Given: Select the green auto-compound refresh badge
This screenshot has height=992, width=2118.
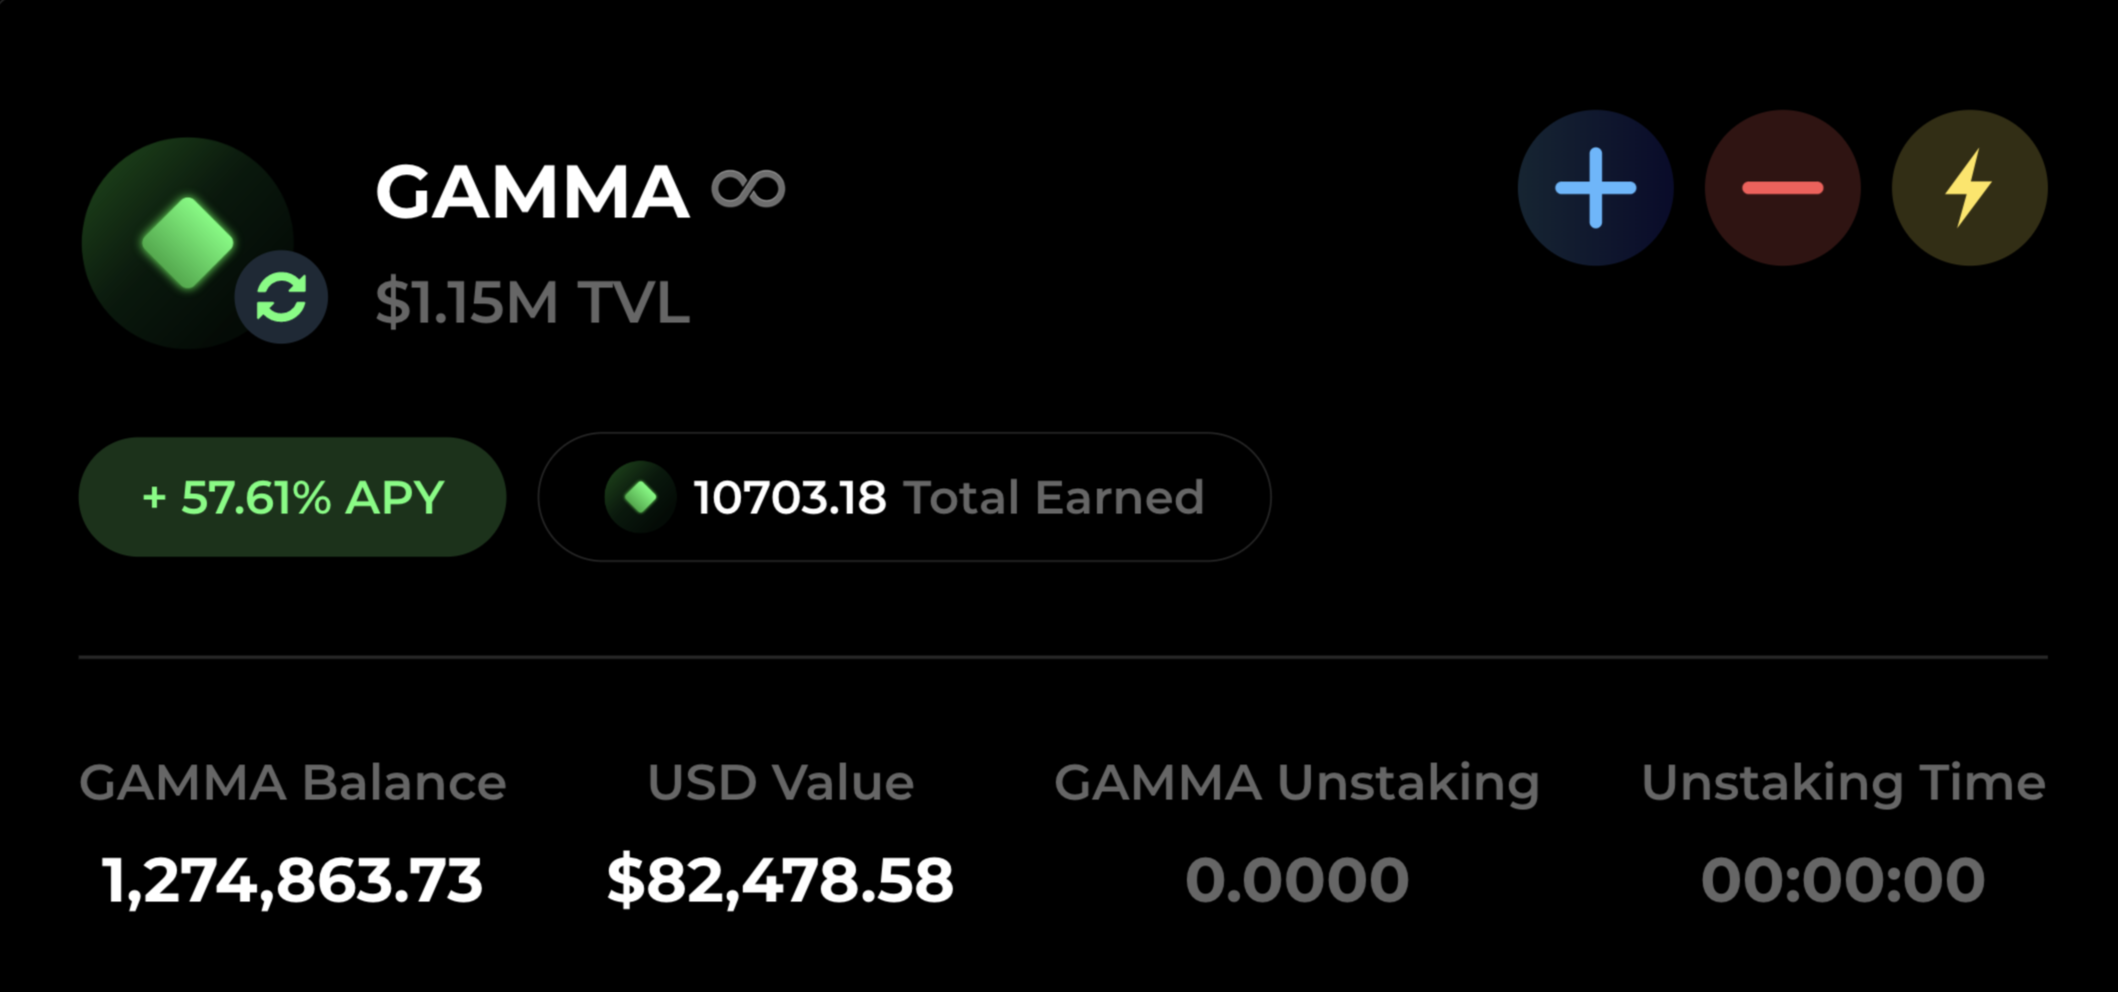Looking at the screenshot, I should pos(281,297).
